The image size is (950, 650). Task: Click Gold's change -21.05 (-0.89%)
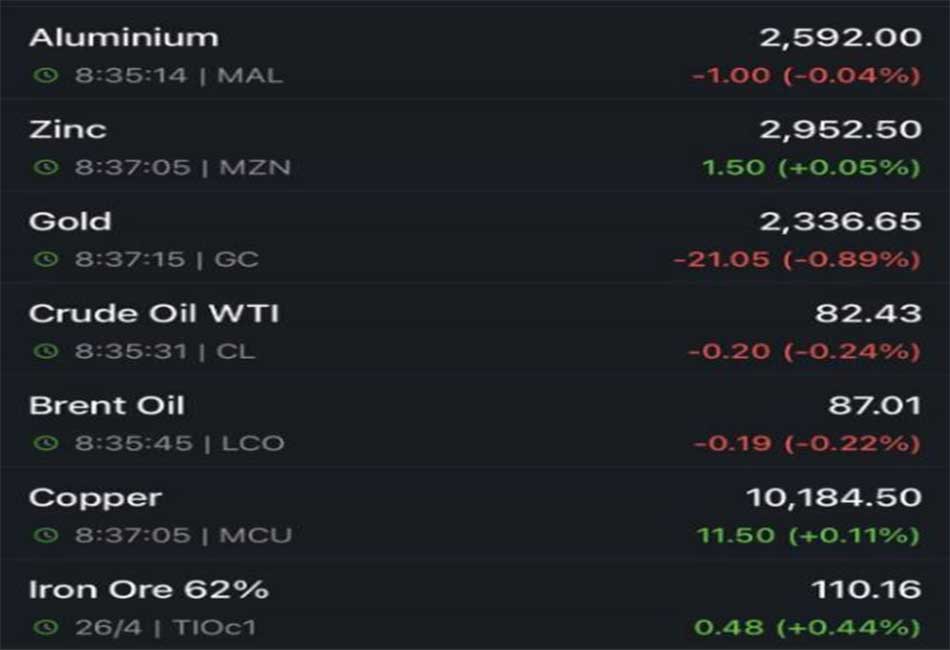pyautogui.click(x=797, y=260)
